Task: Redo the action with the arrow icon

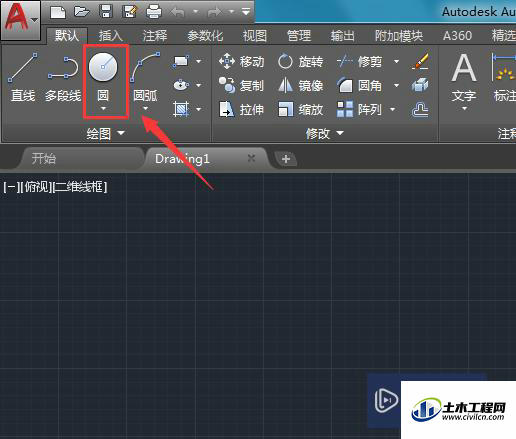Action: click(x=214, y=13)
